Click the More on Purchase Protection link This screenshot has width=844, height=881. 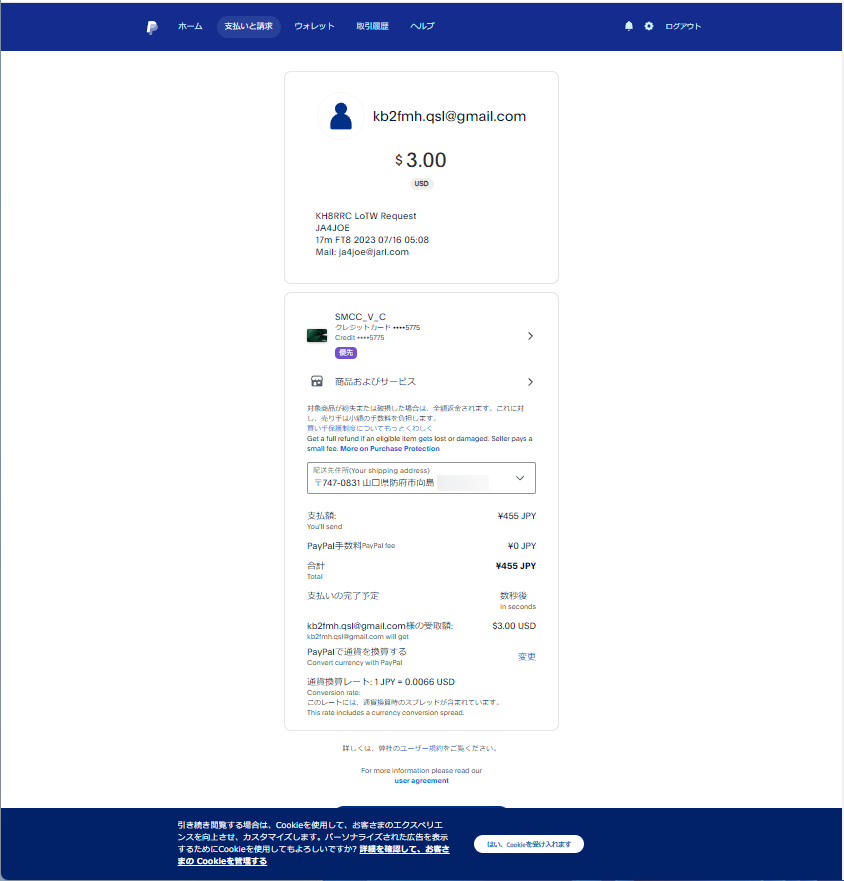coord(389,448)
